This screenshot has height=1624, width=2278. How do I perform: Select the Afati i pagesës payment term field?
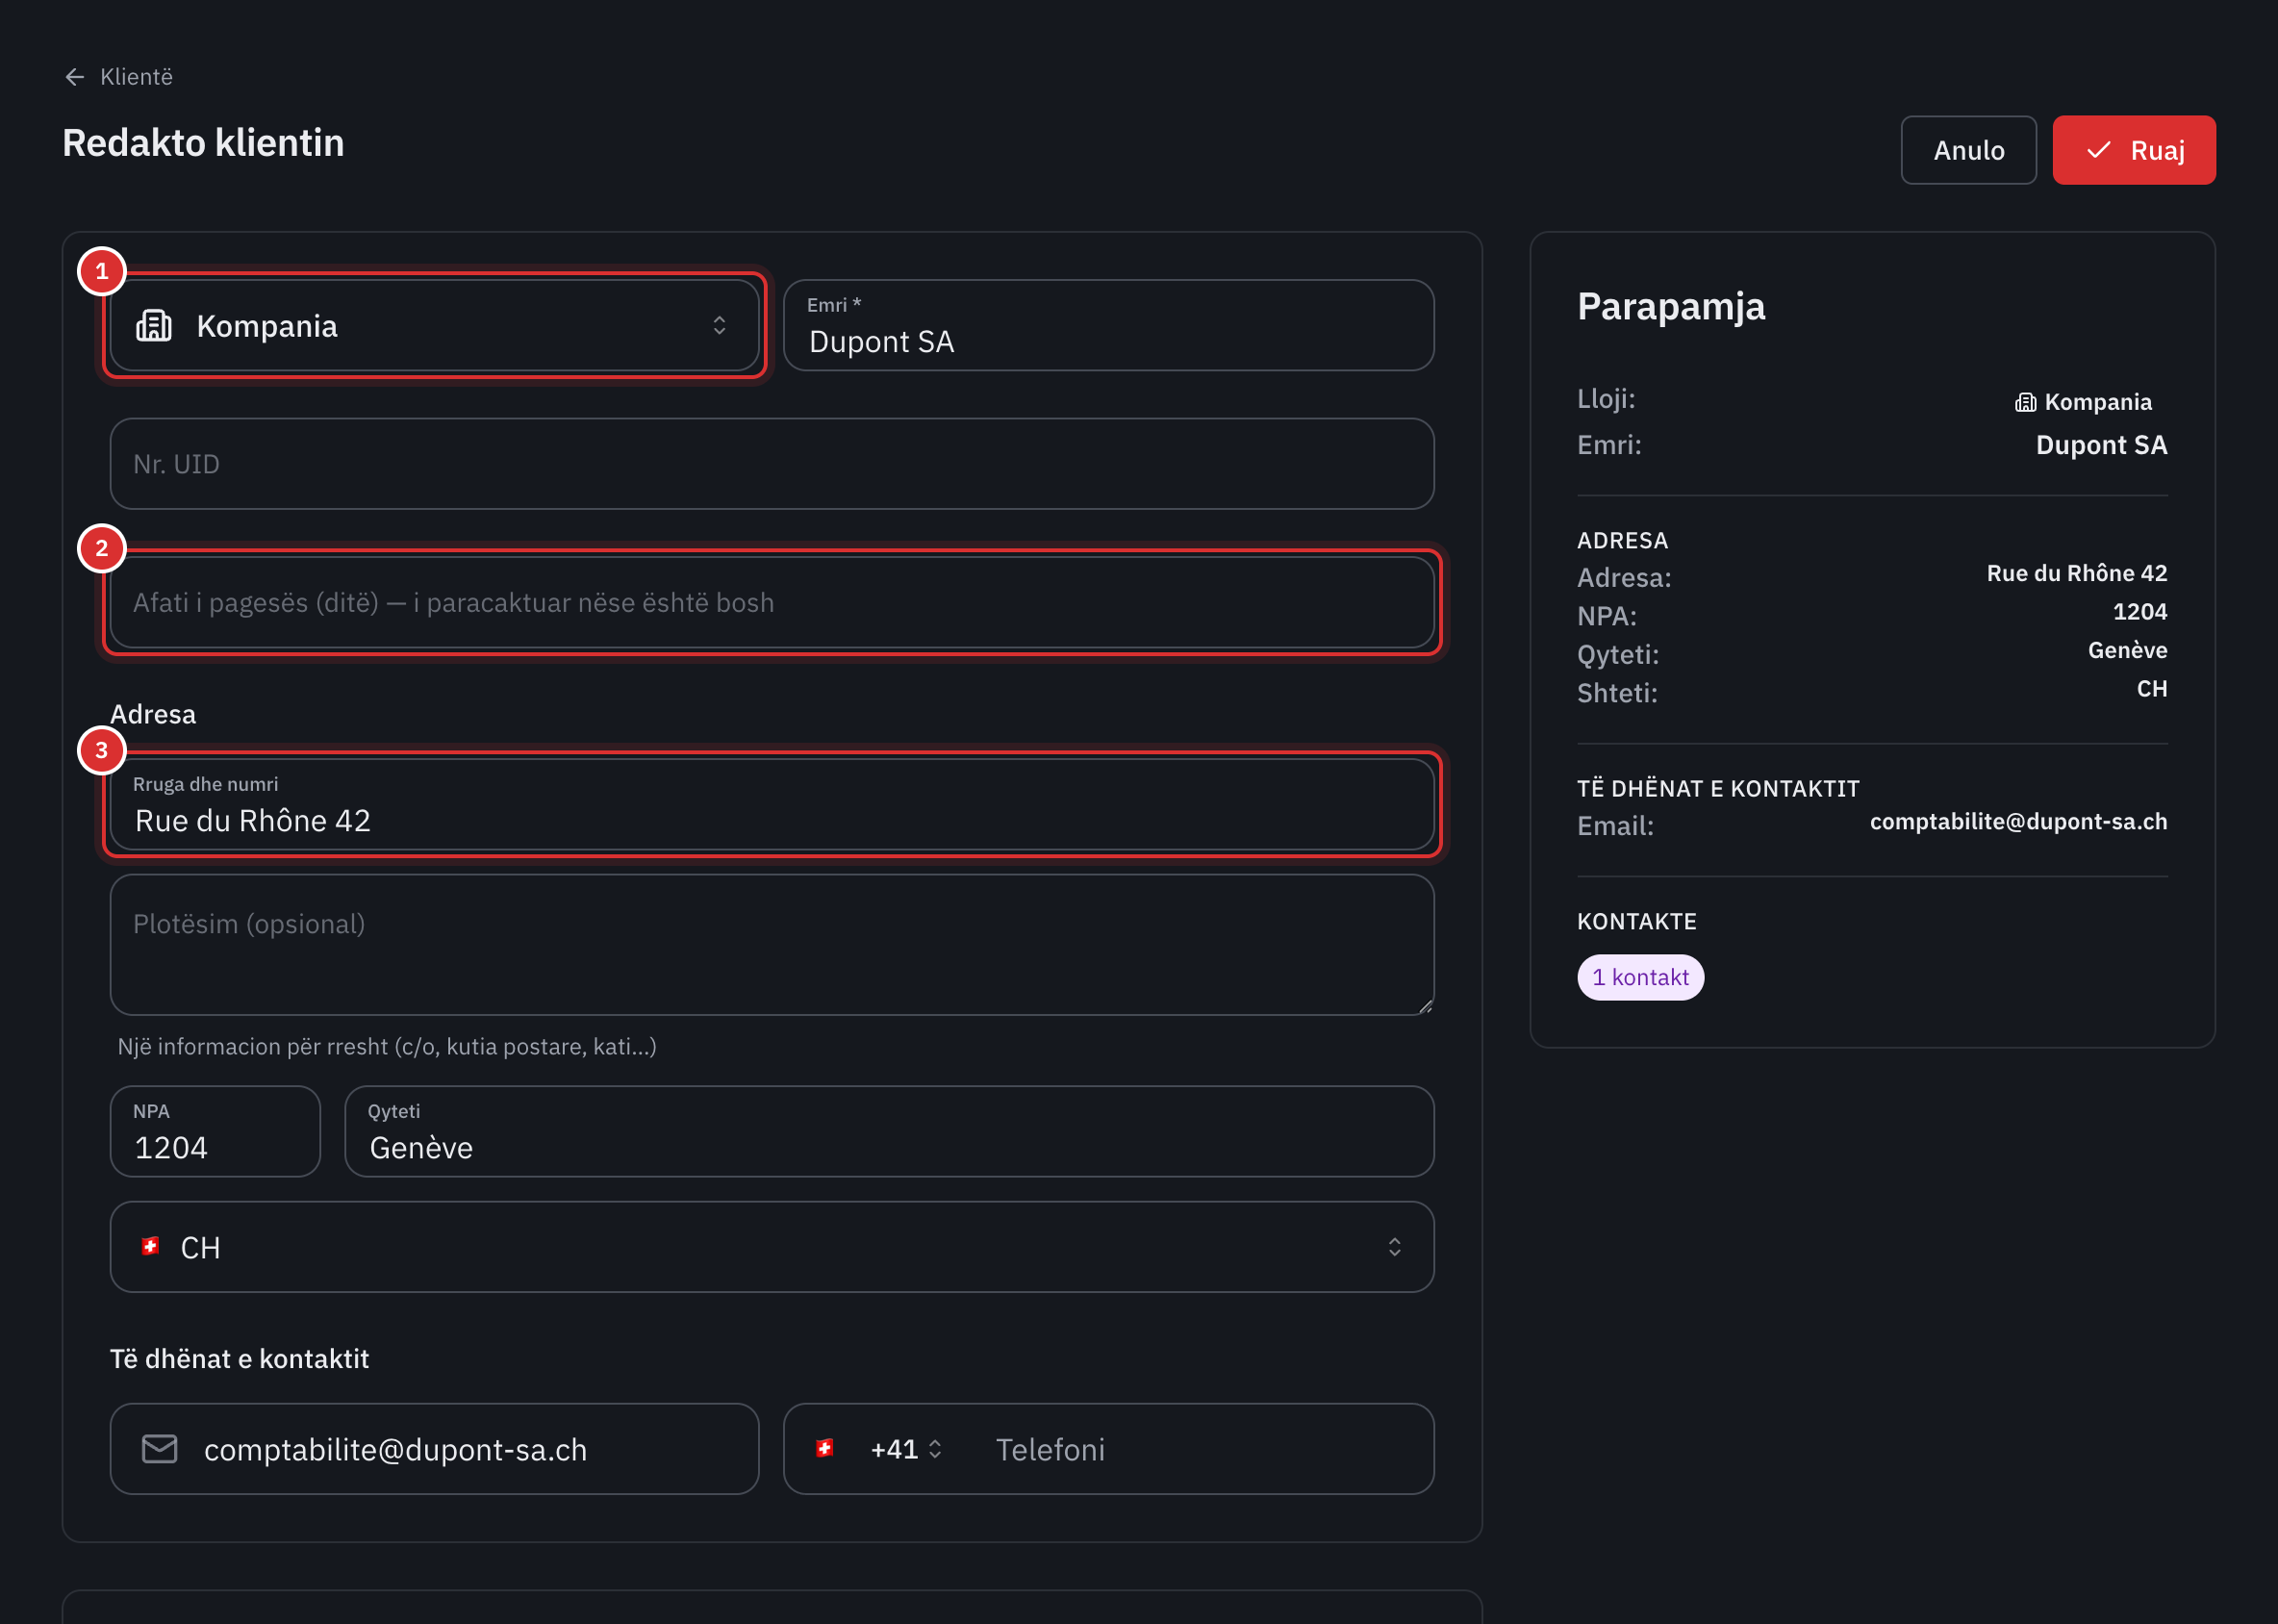772,603
